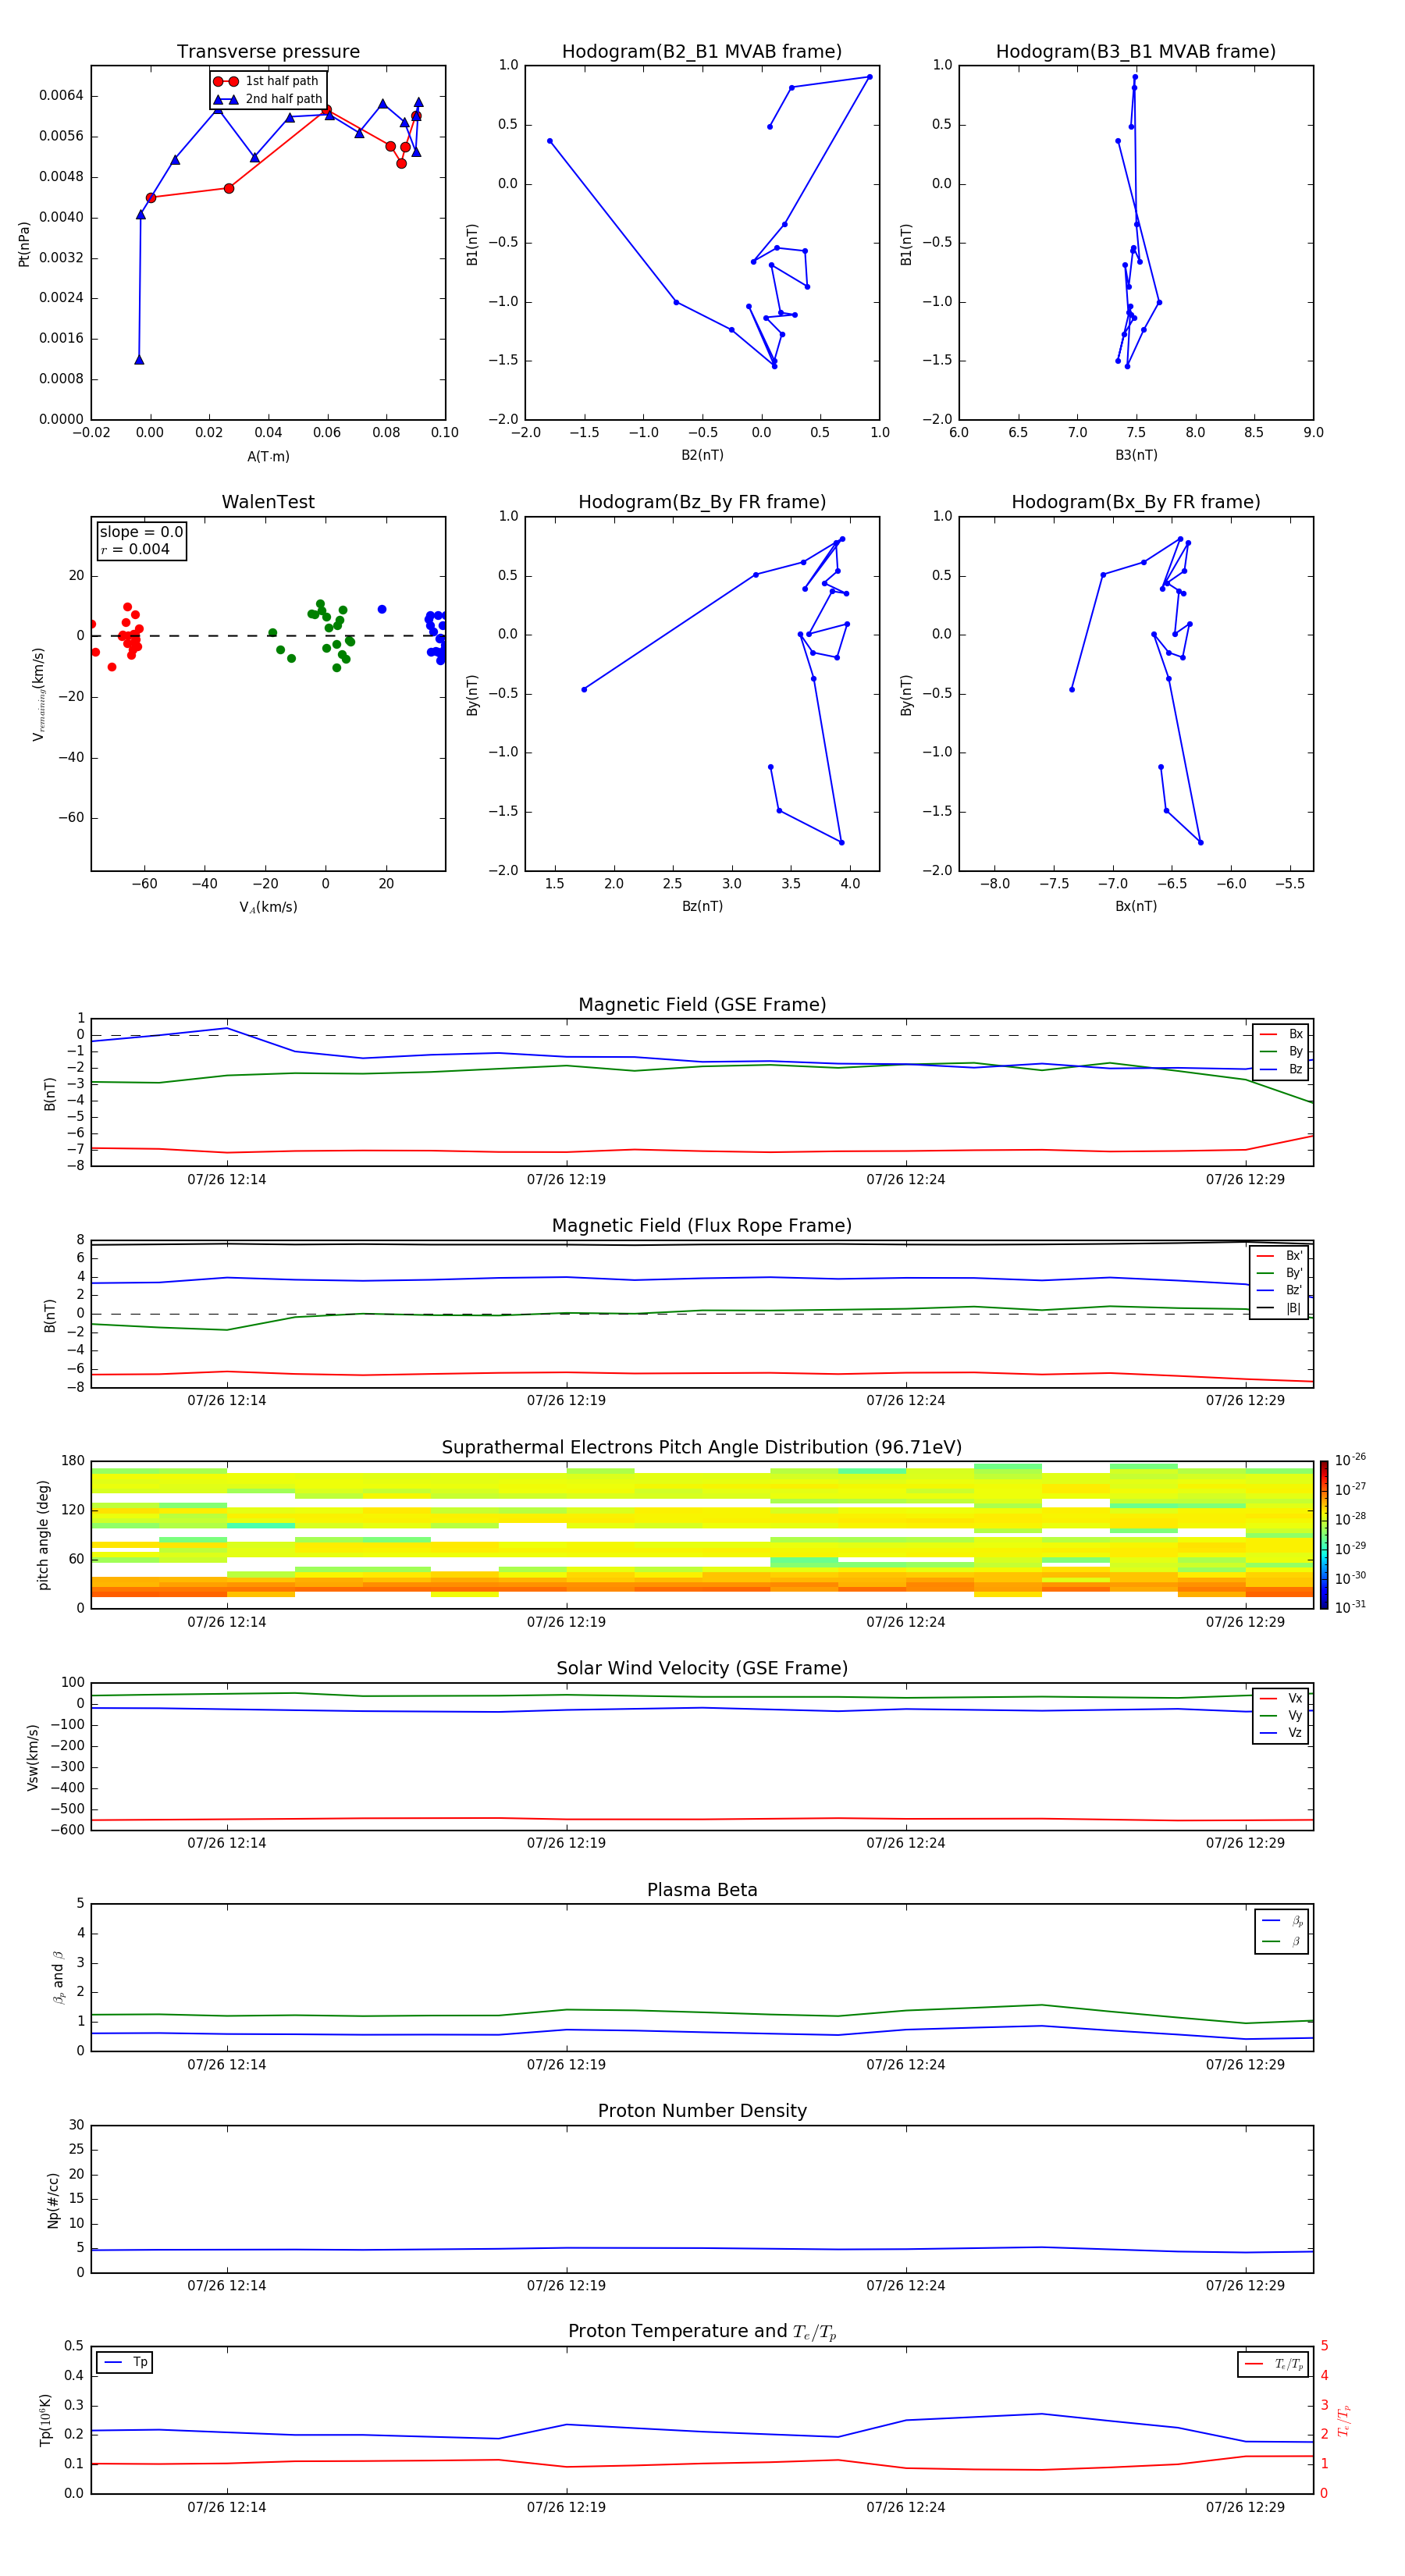Click '07/26 12:29' tick under Proton Temperature plot
Image resolution: width=1405 pixels, height=2576 pixels.
(1245, 2507)
